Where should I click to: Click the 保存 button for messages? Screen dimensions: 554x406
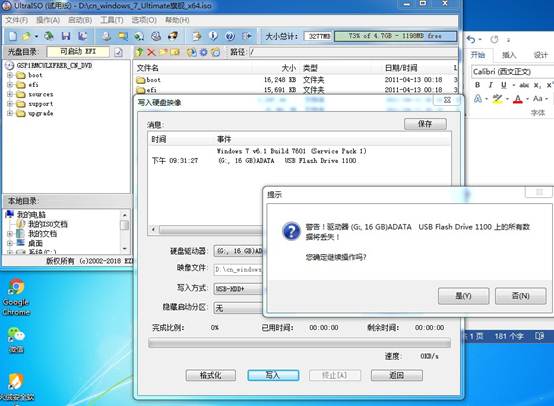[425, 124]
